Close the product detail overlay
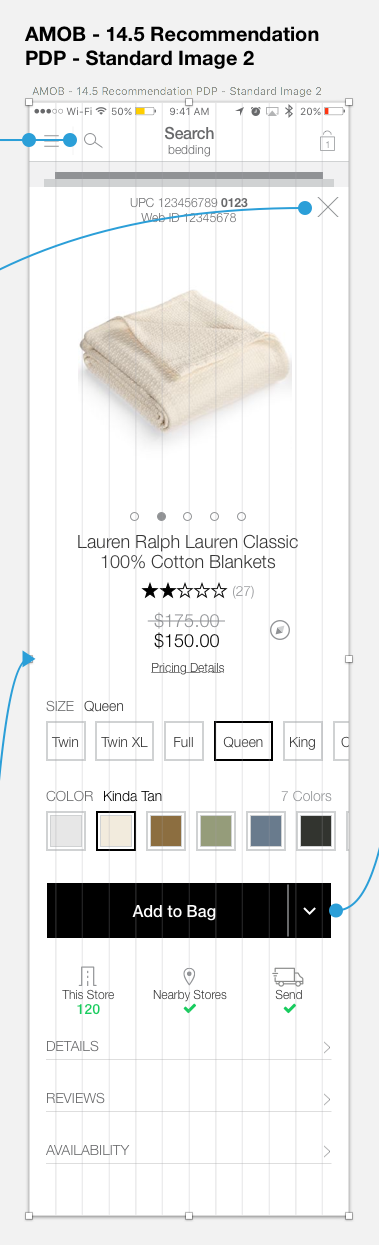This screenshot has width=379, height=1245. (x=328, y=208)
